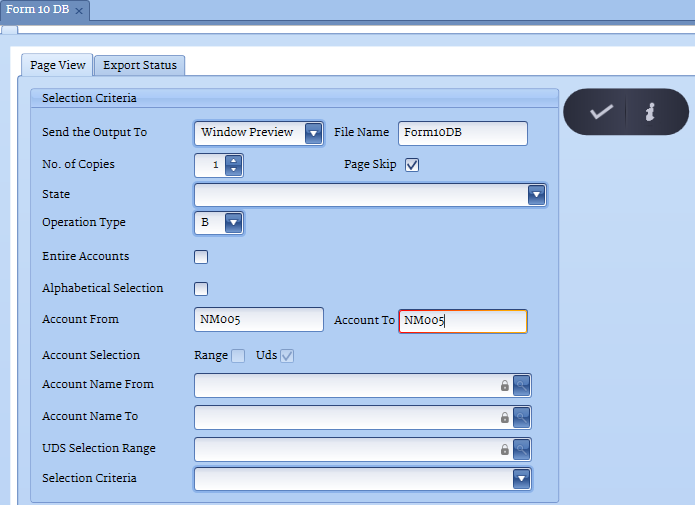Click search icon for UDS Selection Range
Viewport: 695px width, 505px height.
tap(521, 449)
